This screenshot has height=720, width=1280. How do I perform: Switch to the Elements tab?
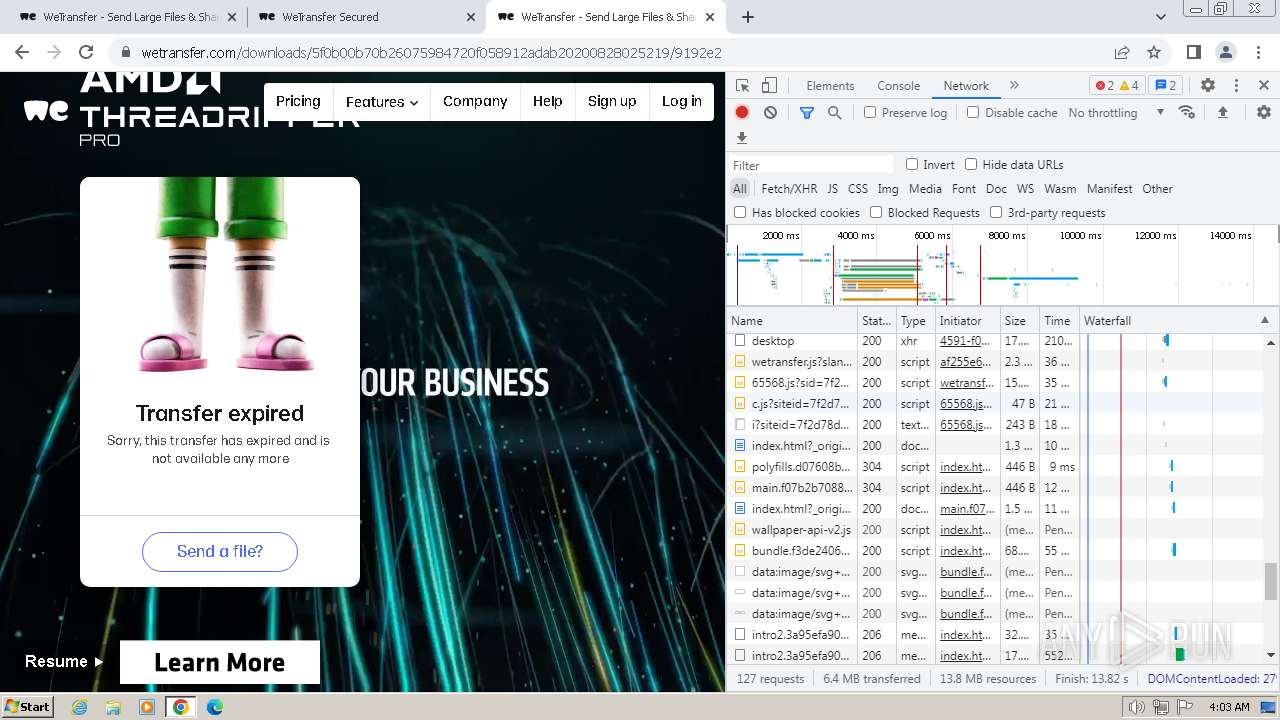(x=830, y=86)
